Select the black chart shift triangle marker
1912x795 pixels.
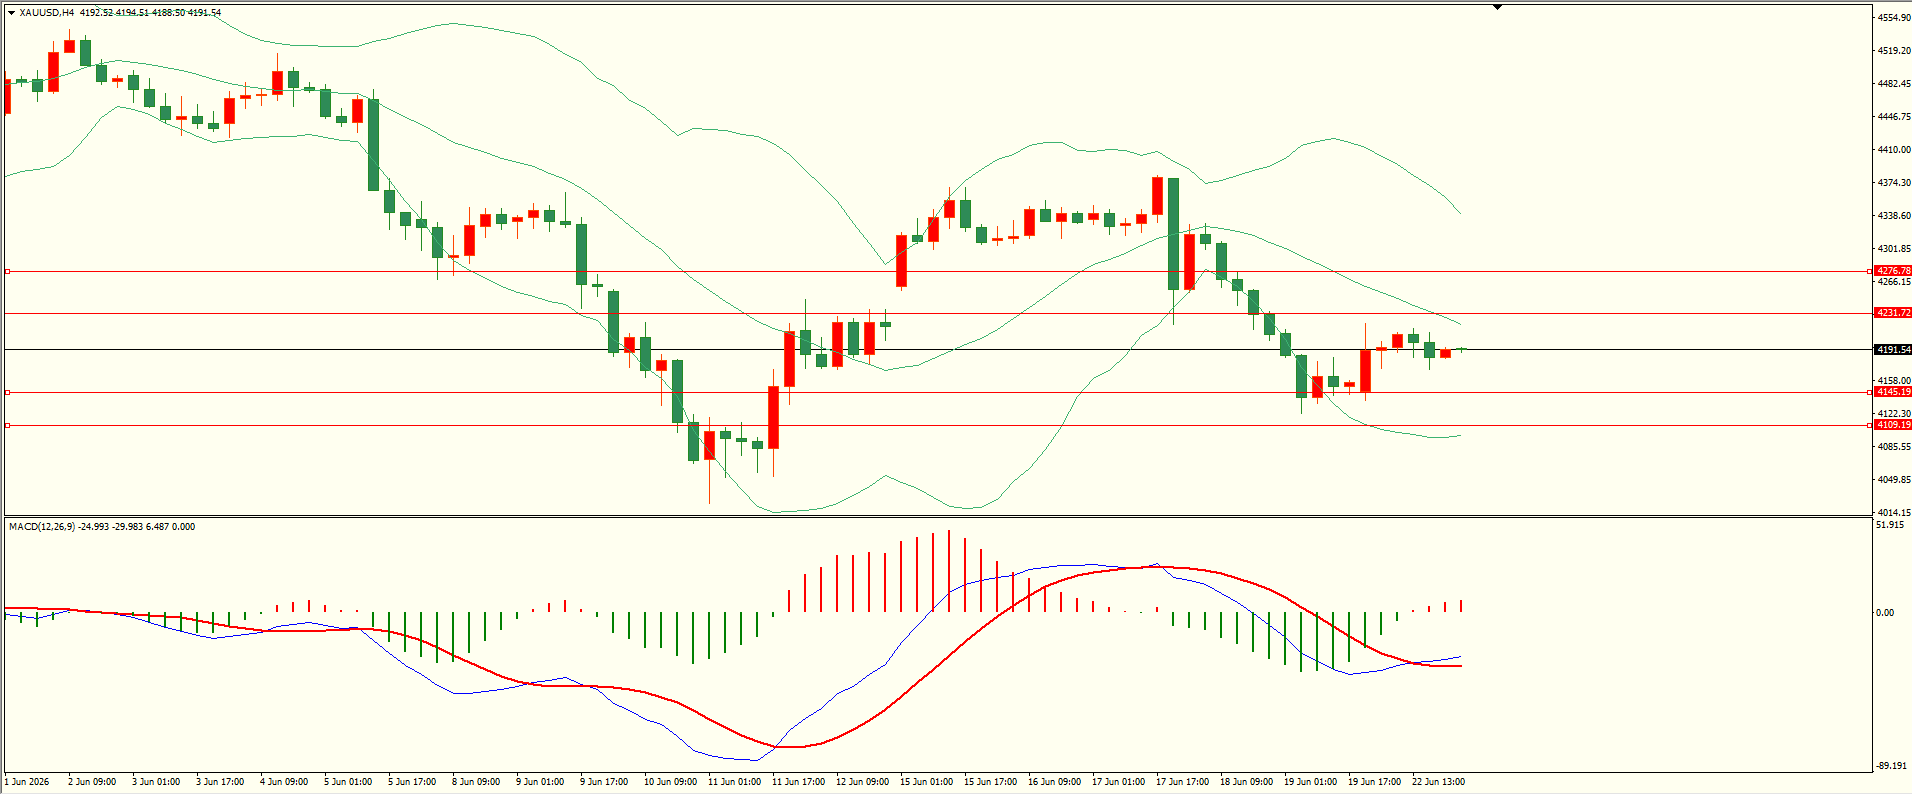[x=1497, y=7]
